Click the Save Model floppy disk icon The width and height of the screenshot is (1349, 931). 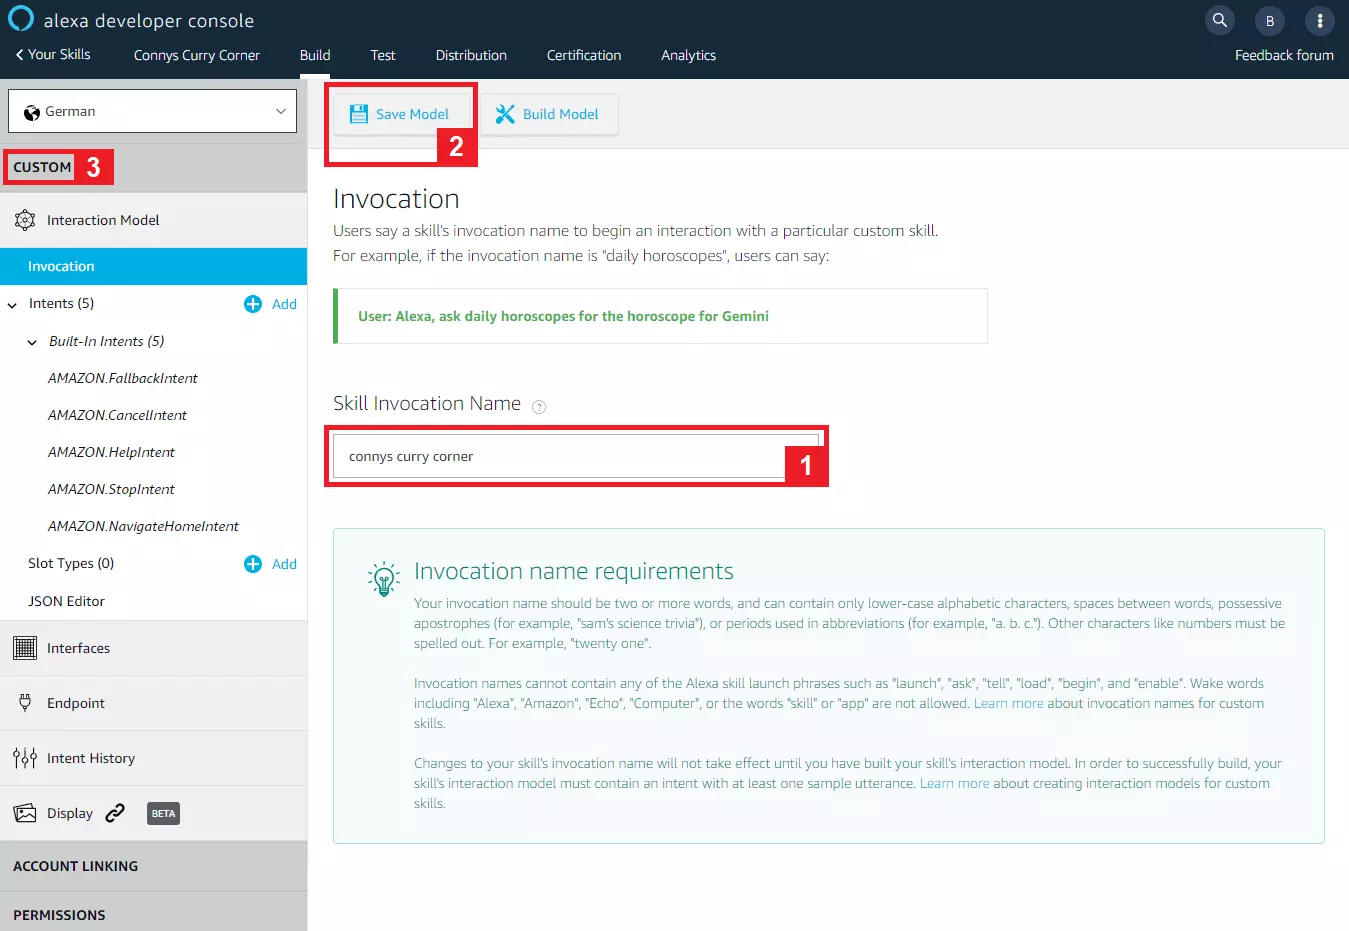(x=358, y=114)
